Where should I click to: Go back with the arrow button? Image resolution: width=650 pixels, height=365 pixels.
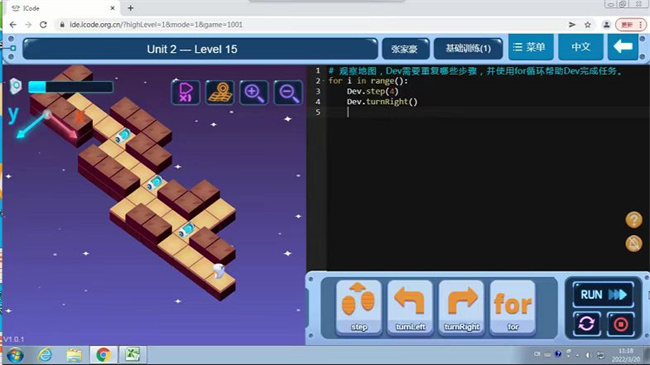[623, 47]
